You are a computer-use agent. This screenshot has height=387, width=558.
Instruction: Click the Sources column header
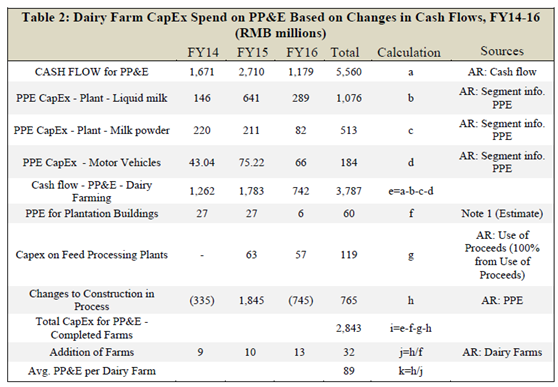tap(502, 51)
